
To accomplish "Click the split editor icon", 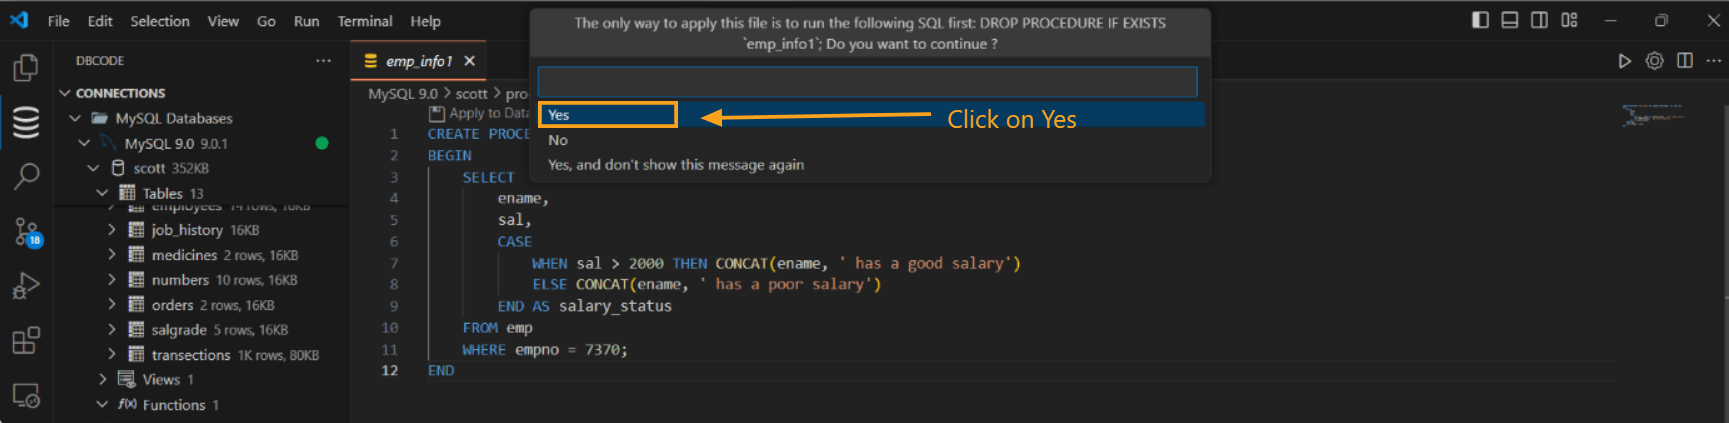I will pos(1684,61).
